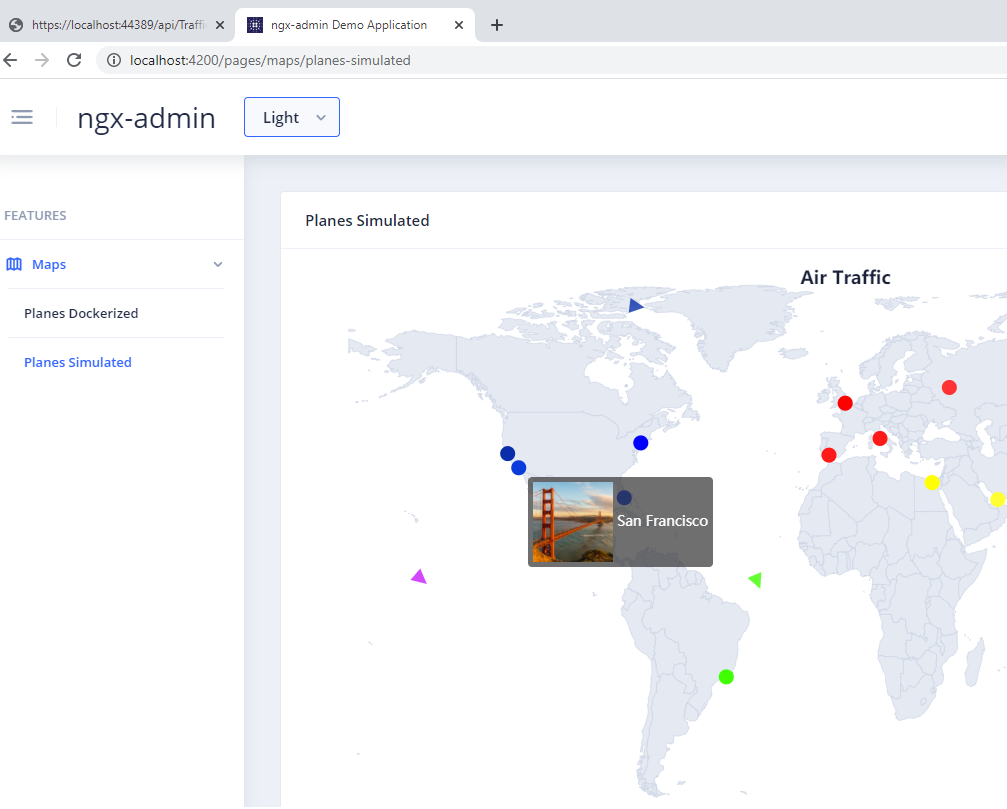The height and width of the screenshot is (809, 1007).
Task: Collapse the Maps menu chevron
Action: tap(218, 265)
